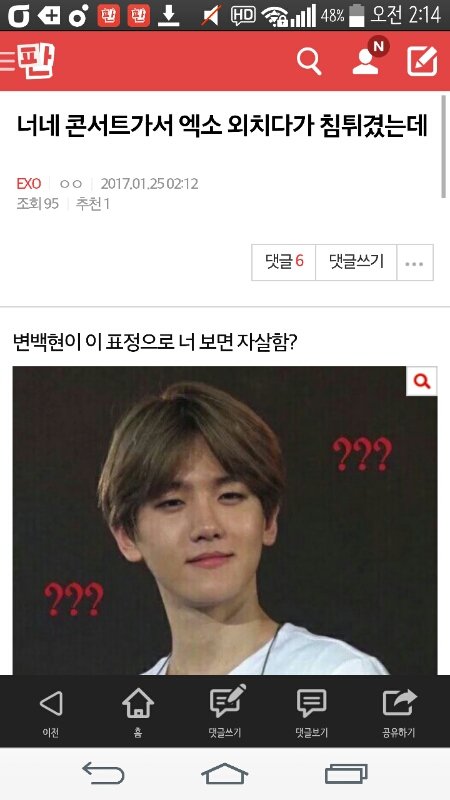Tap 댓글보기 speech bubble icon

tap(311, 703)
